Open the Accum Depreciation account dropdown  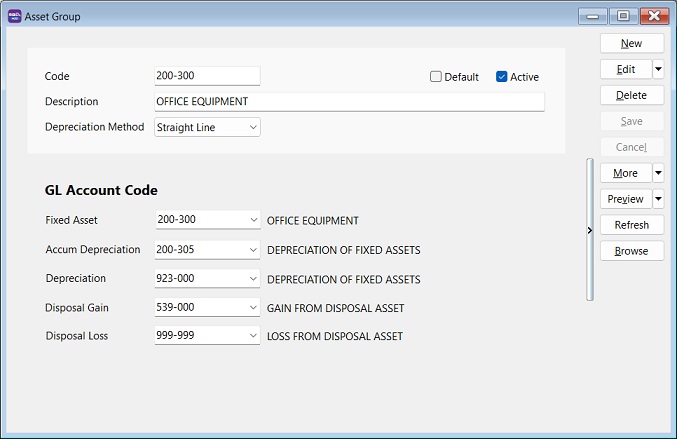(252, 250)
